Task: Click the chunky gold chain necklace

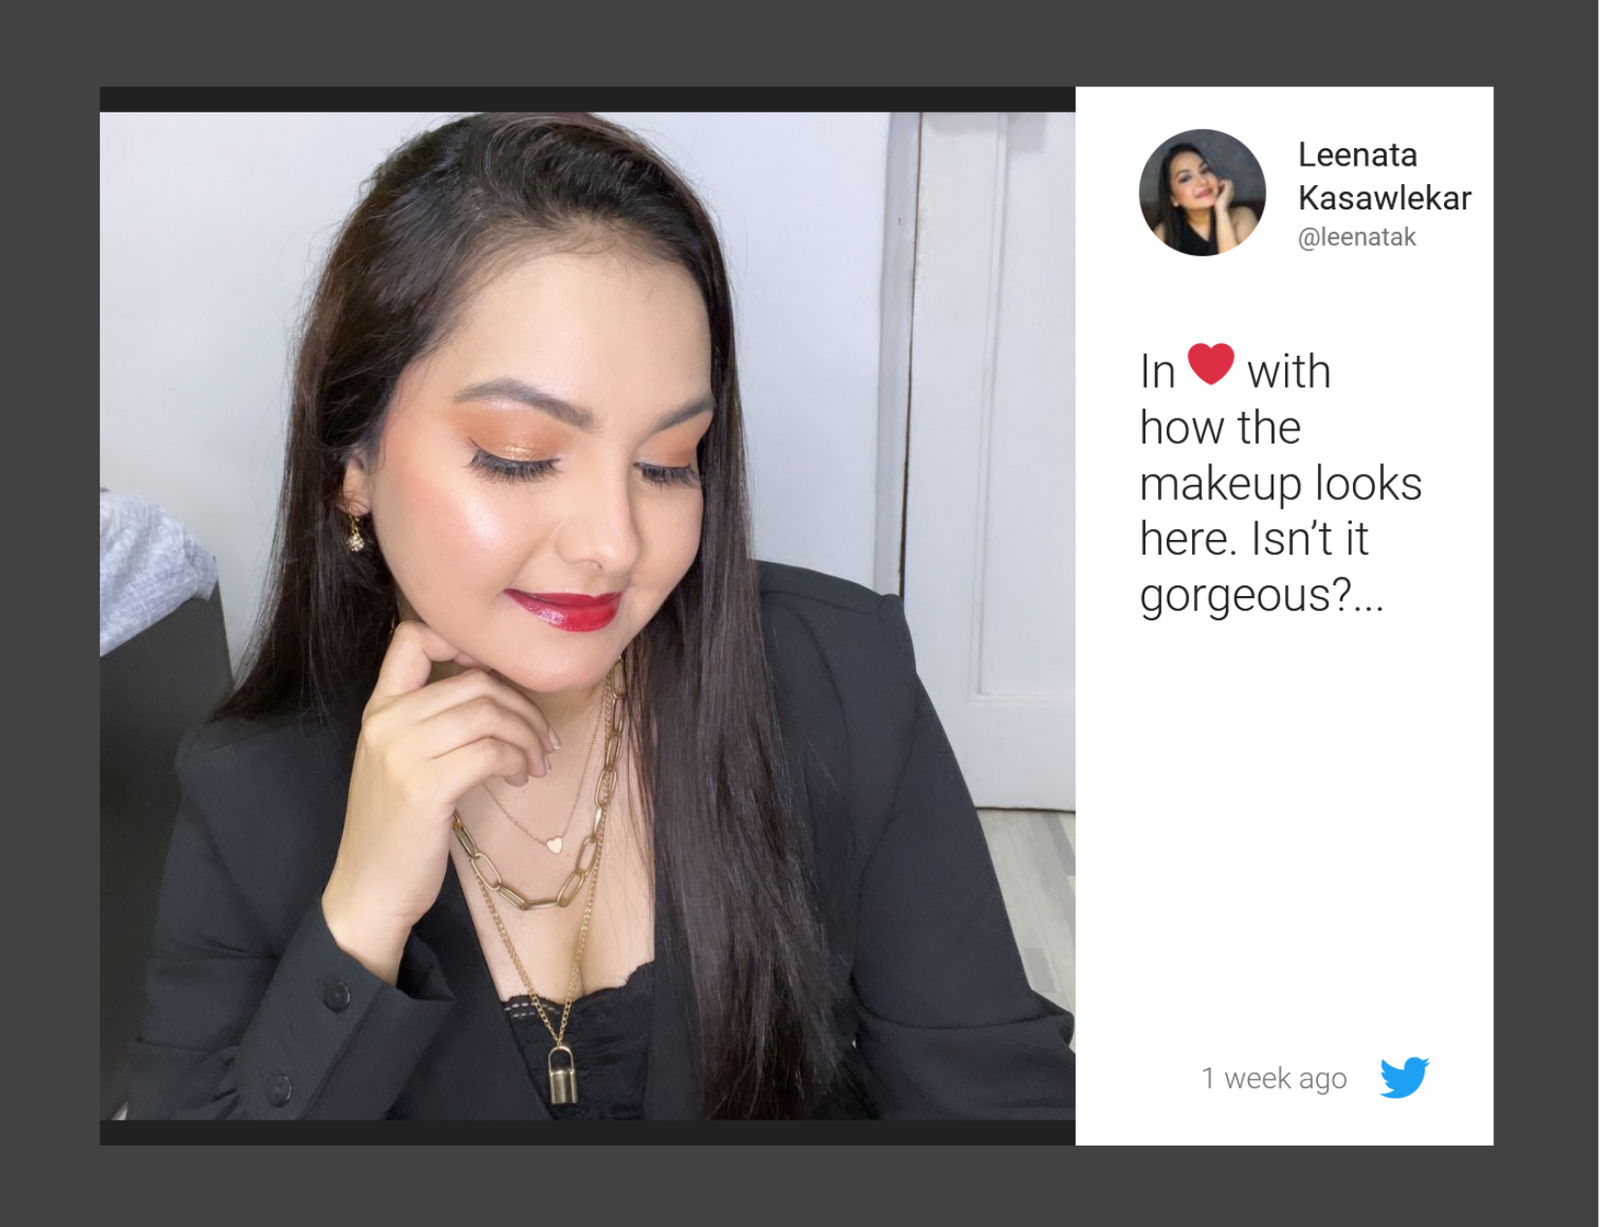Action: [530, 890]
